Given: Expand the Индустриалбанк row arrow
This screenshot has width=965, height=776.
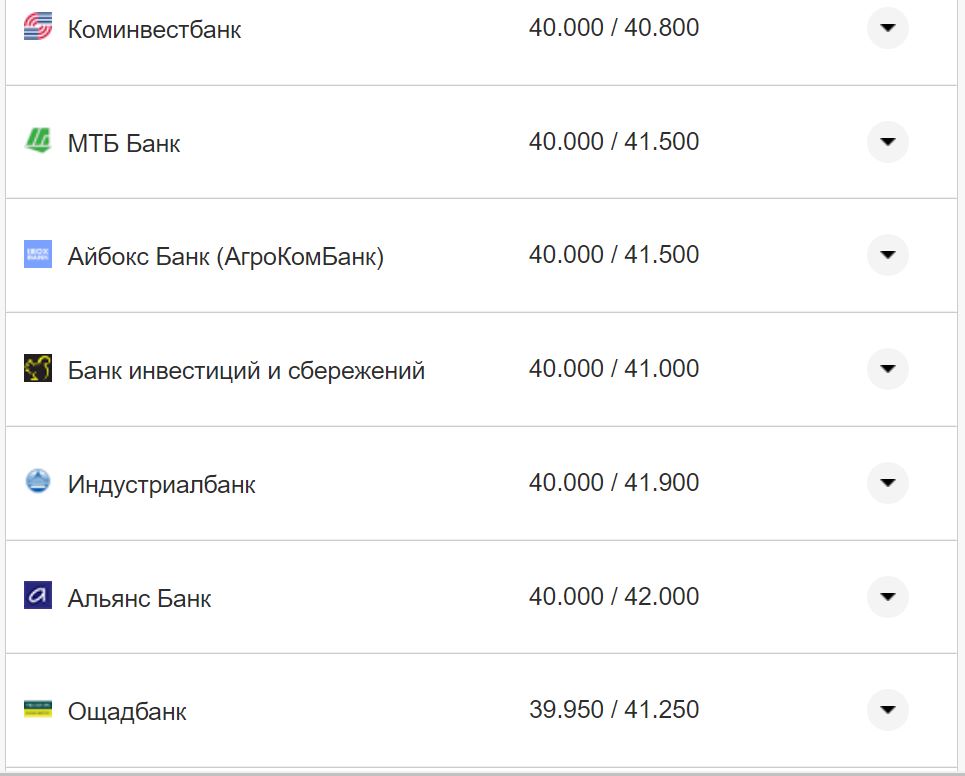Looking at the screenshot, I should [x=887, y=483].
